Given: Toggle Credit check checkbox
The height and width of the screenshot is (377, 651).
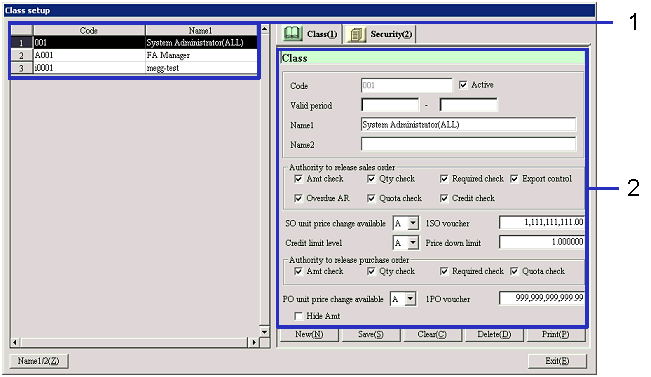Looking at the screenshot, I should click(444, 198).
